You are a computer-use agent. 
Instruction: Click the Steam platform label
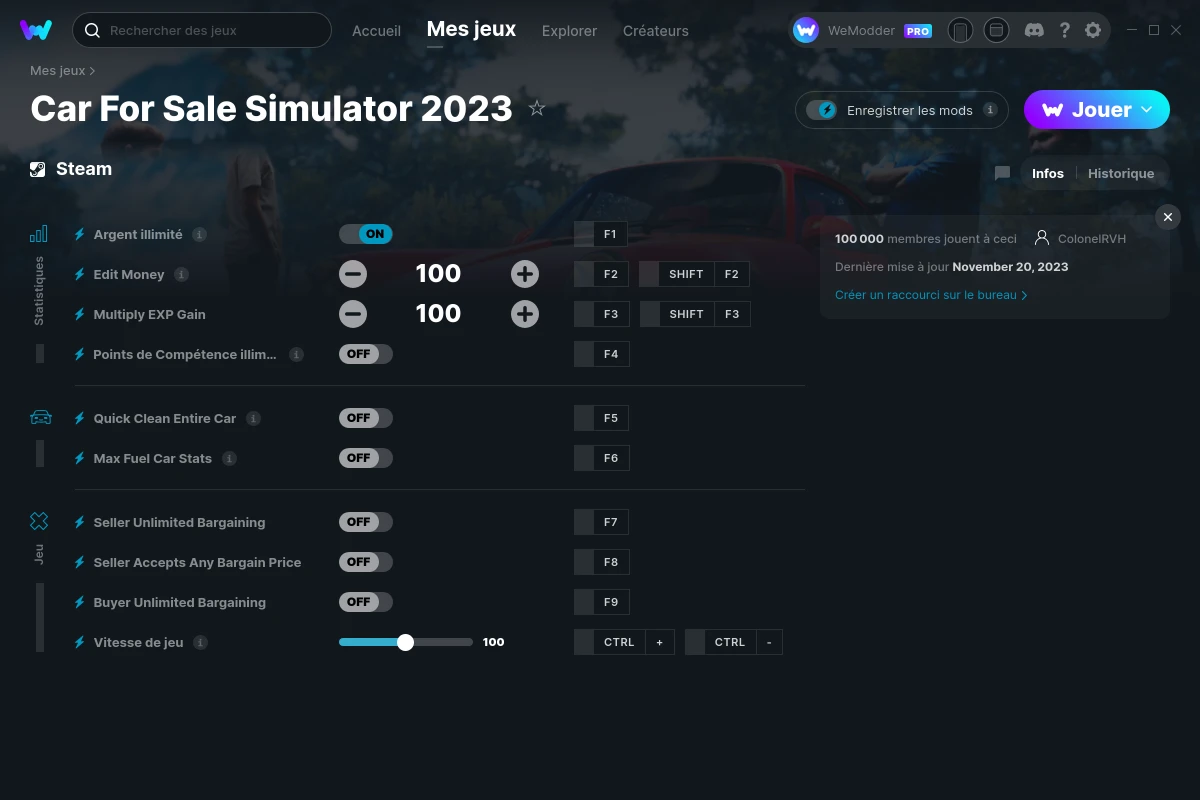[x=84, y=169]
